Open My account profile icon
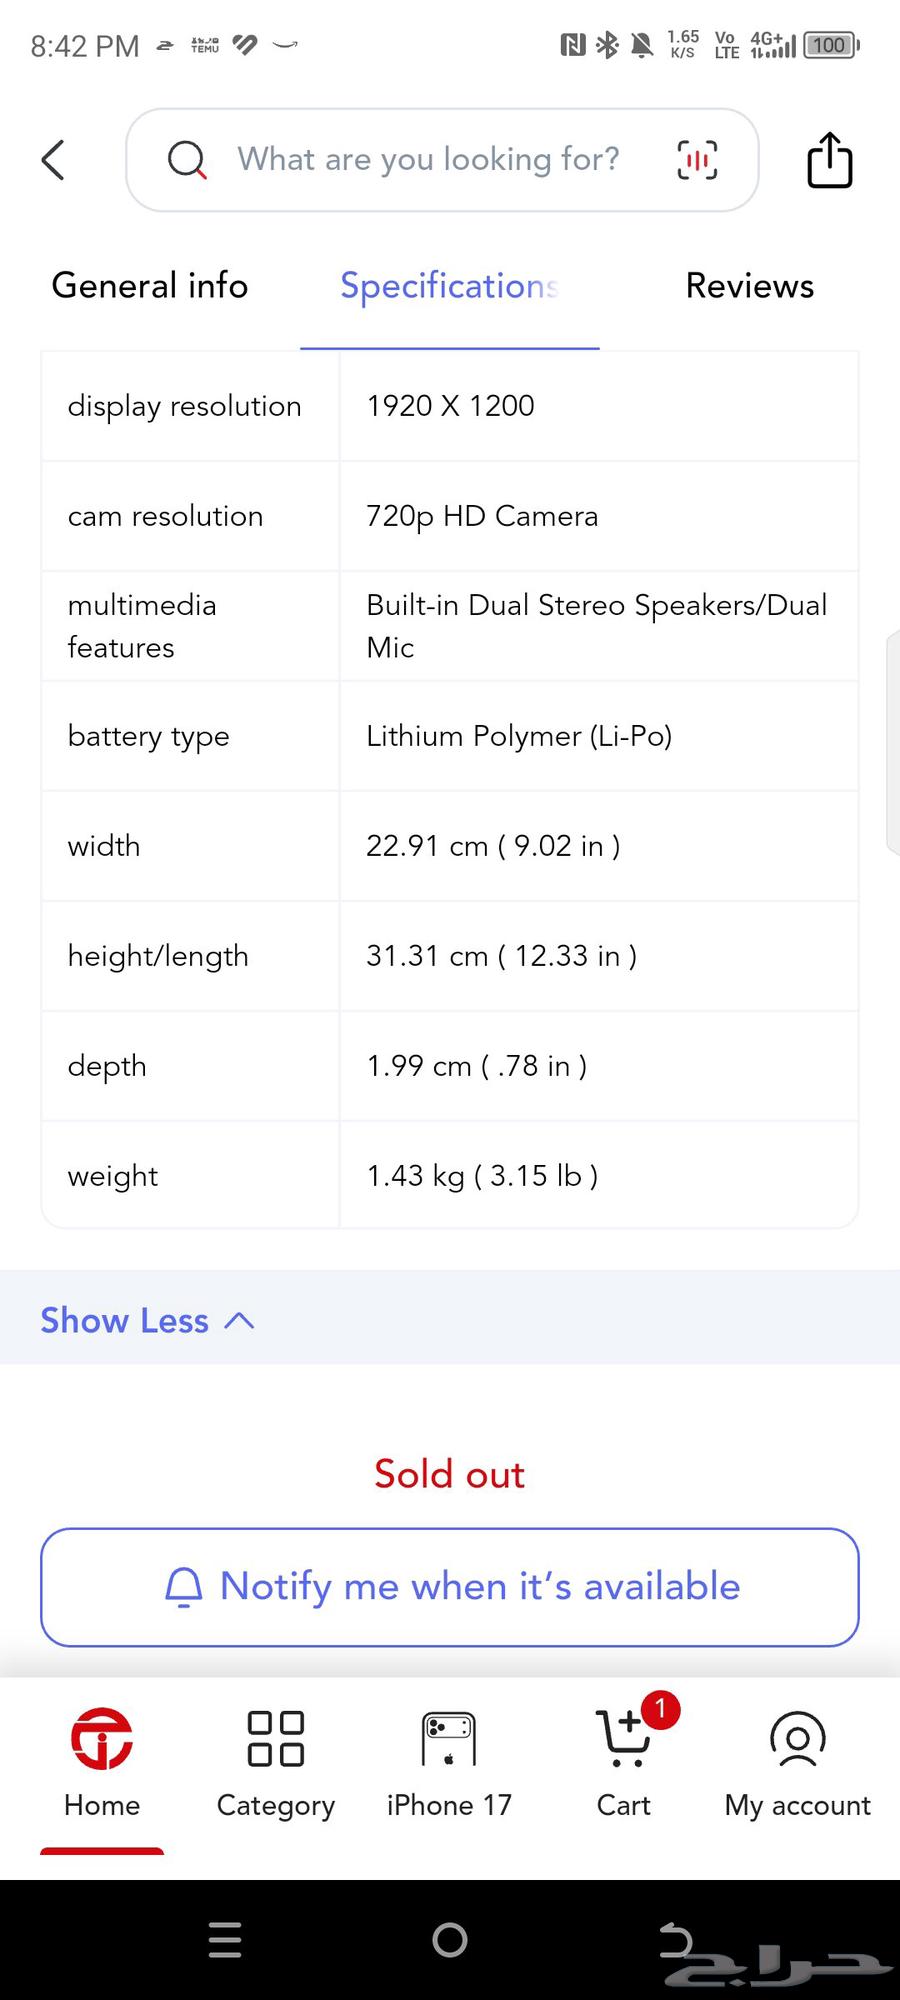This screenshot has width=900, height=2000. [x=797, y=1762]
